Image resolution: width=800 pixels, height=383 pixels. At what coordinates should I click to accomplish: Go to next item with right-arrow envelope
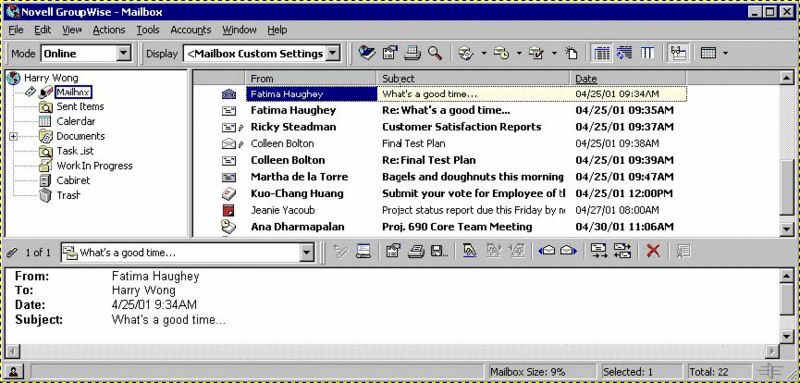click(568, 250)
